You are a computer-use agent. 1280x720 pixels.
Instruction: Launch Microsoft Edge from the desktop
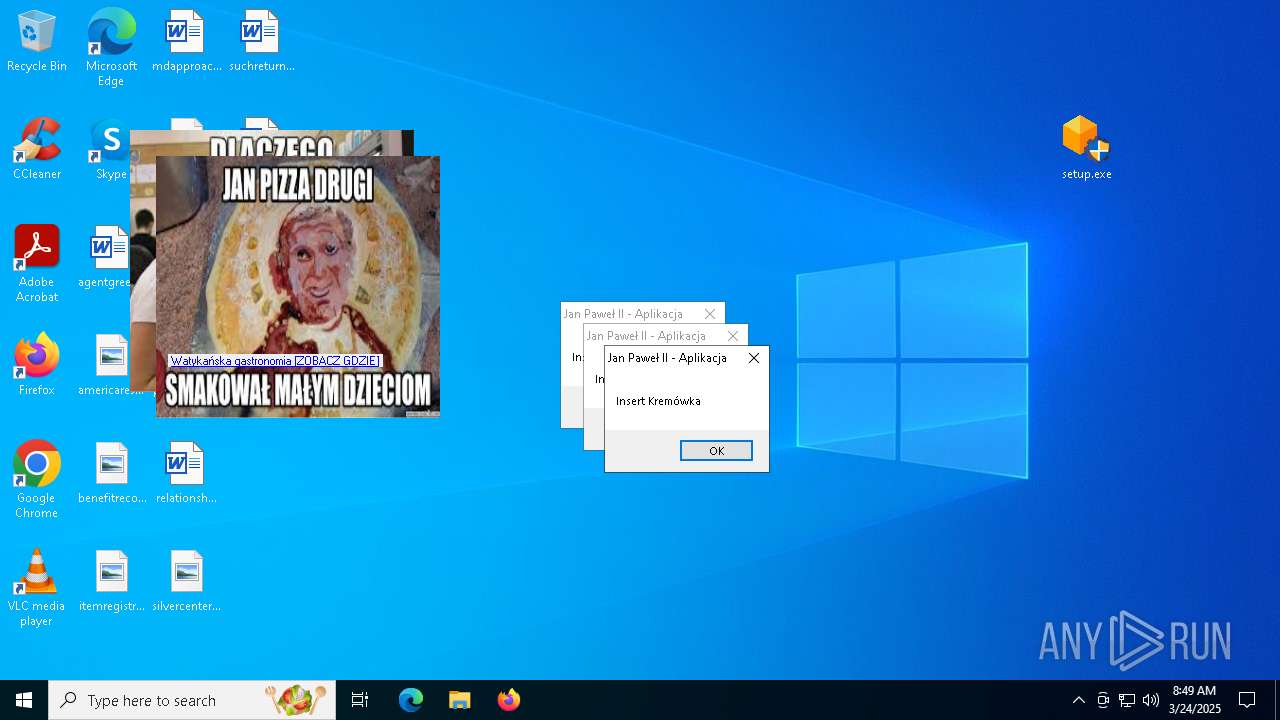pos(111,48)
